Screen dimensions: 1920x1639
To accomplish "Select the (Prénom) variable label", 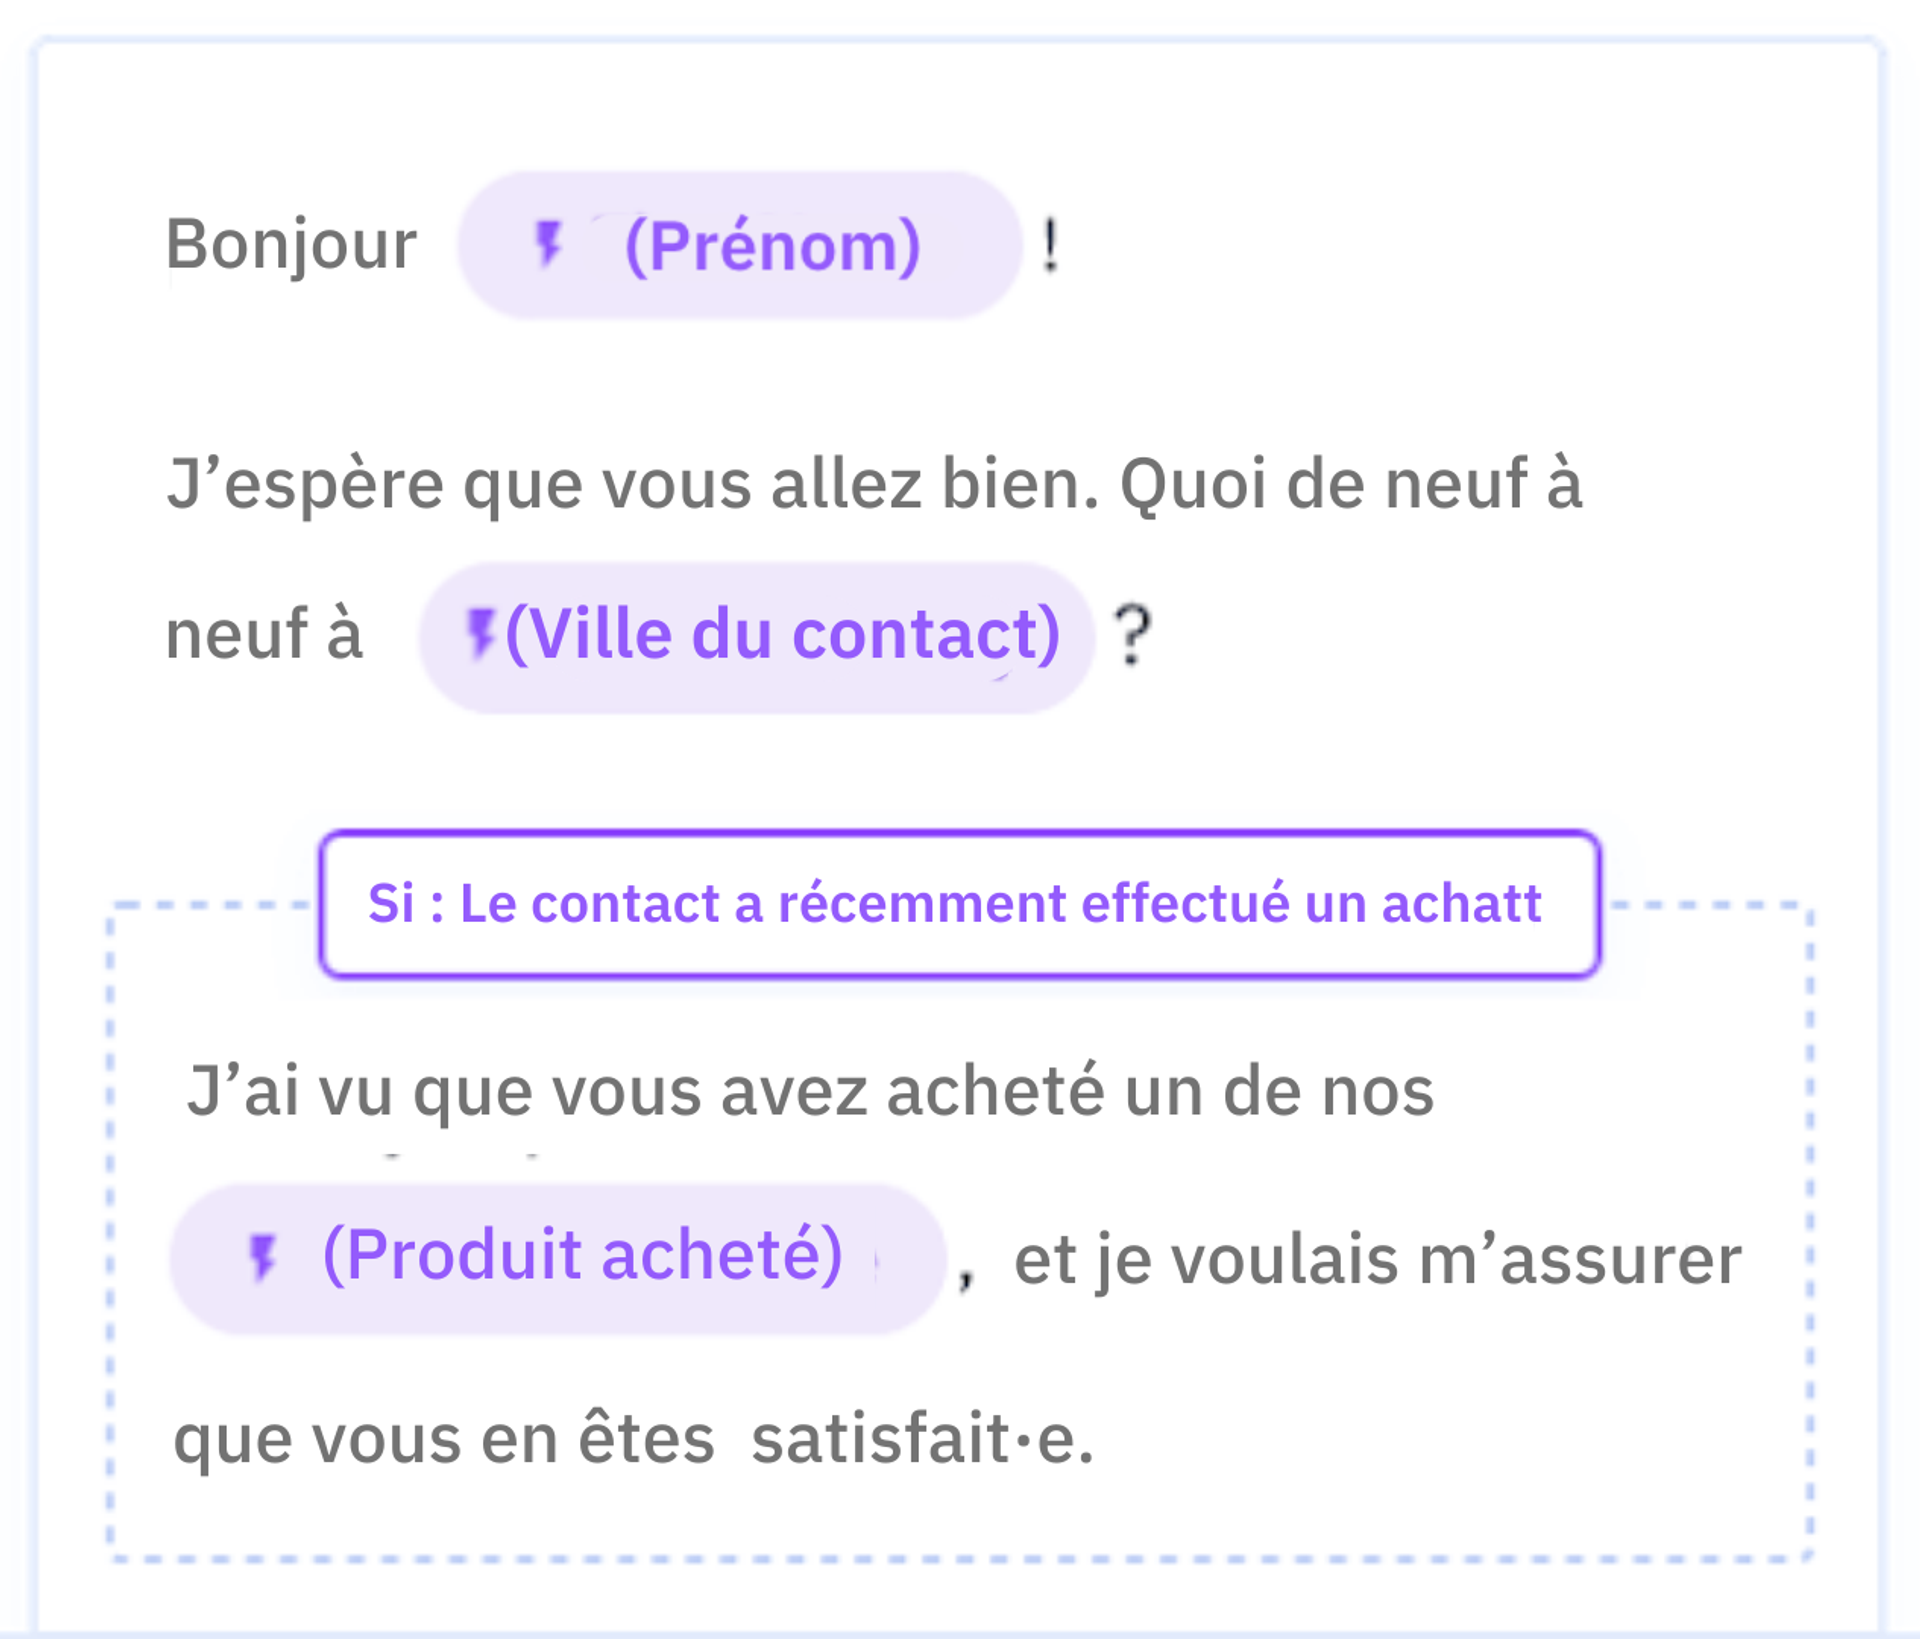I will pos(772,246).
